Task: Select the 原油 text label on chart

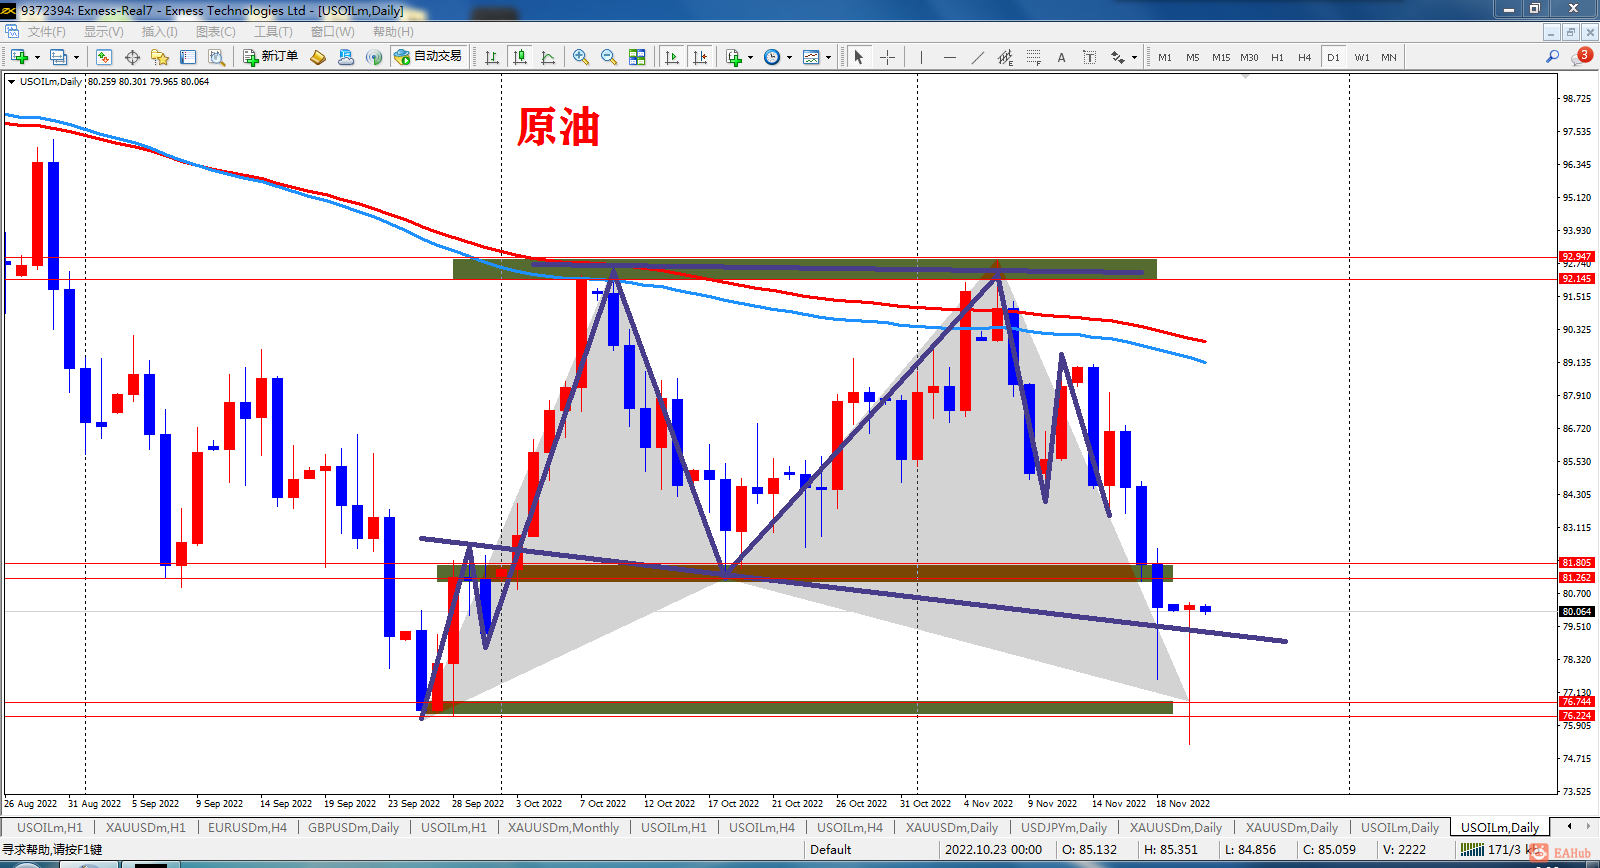Action: (558, 128)
